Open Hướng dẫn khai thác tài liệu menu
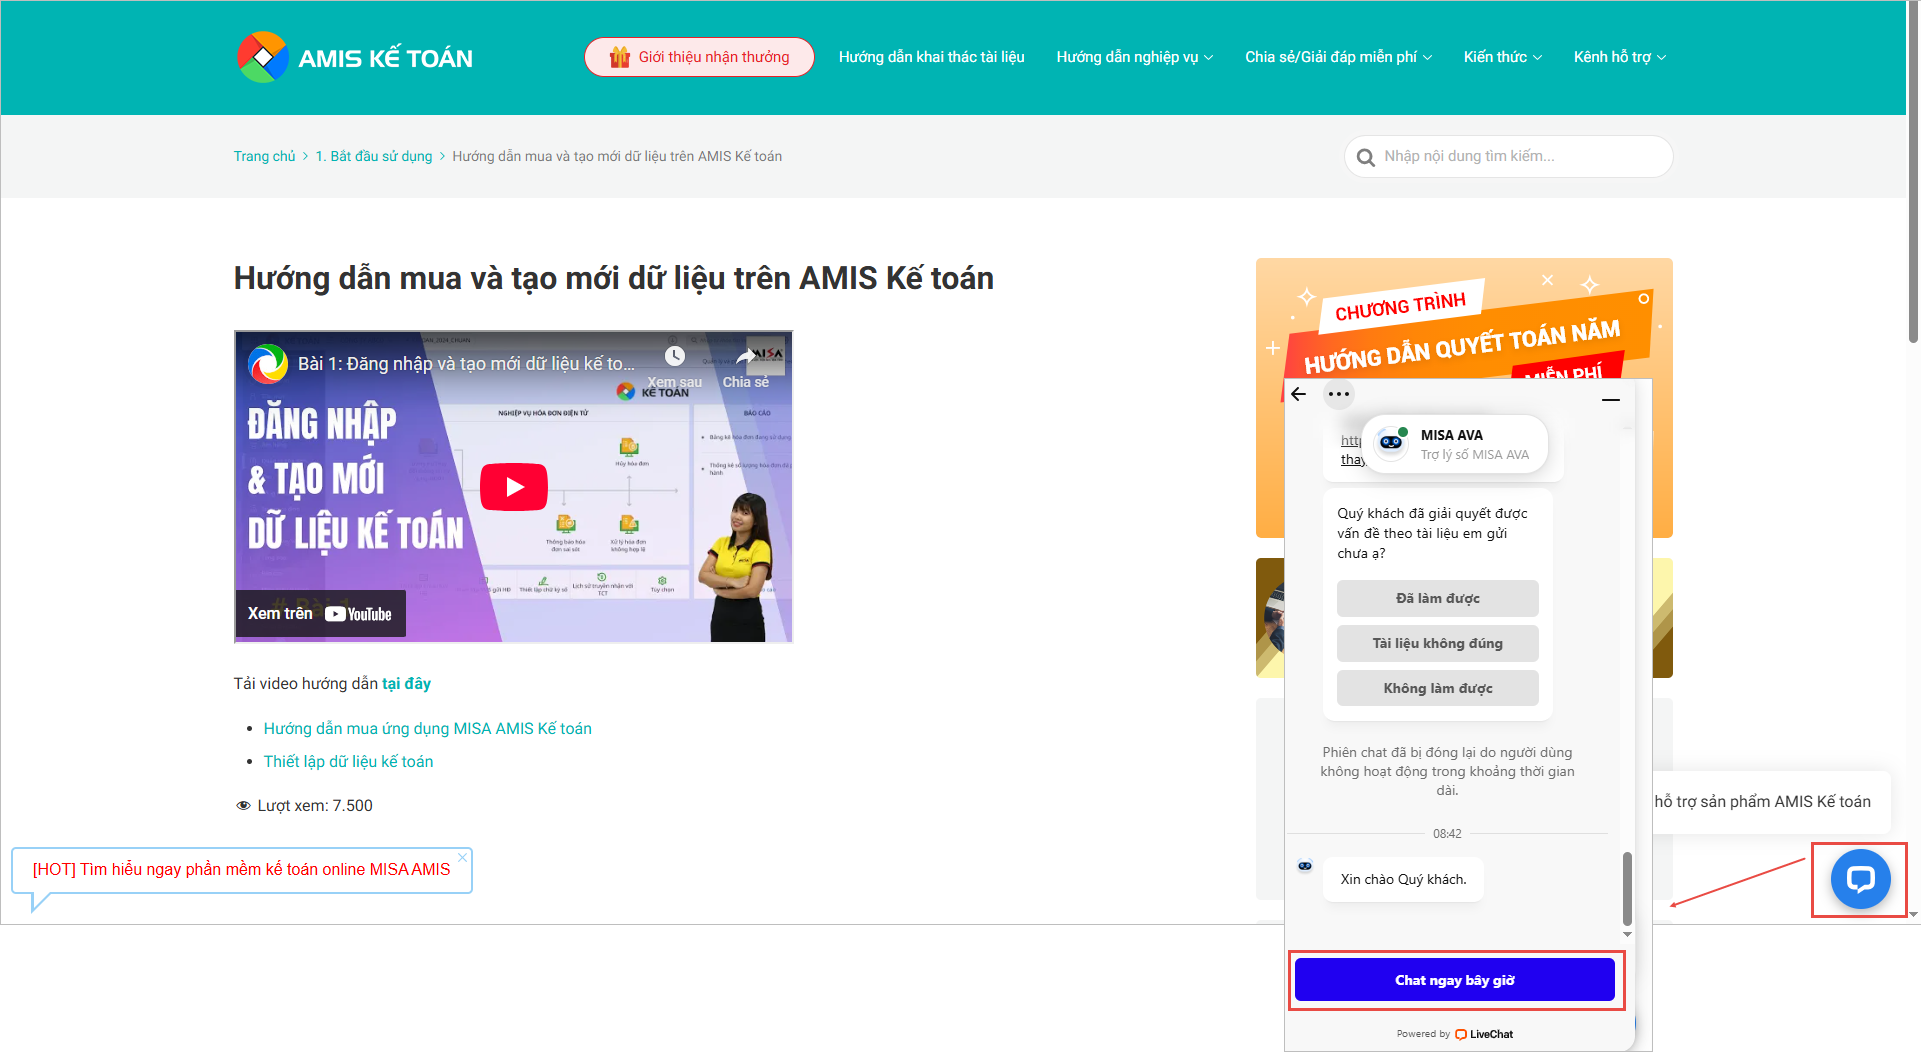This screenshot has height=1056, width=1921. pos(932,57)
